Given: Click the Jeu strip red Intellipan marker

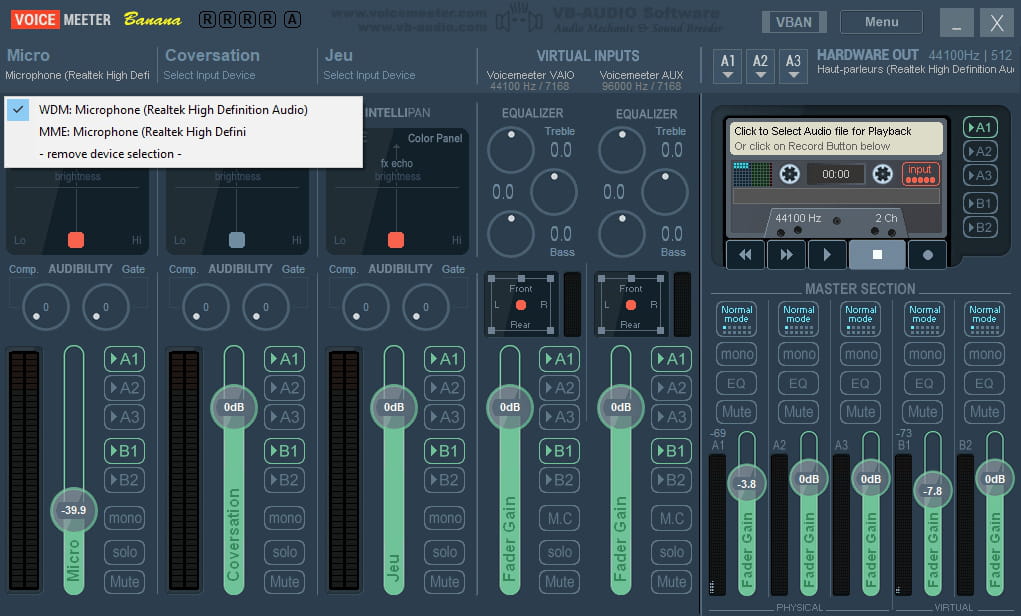Looking at the screenshot, I should coord(396,240).
